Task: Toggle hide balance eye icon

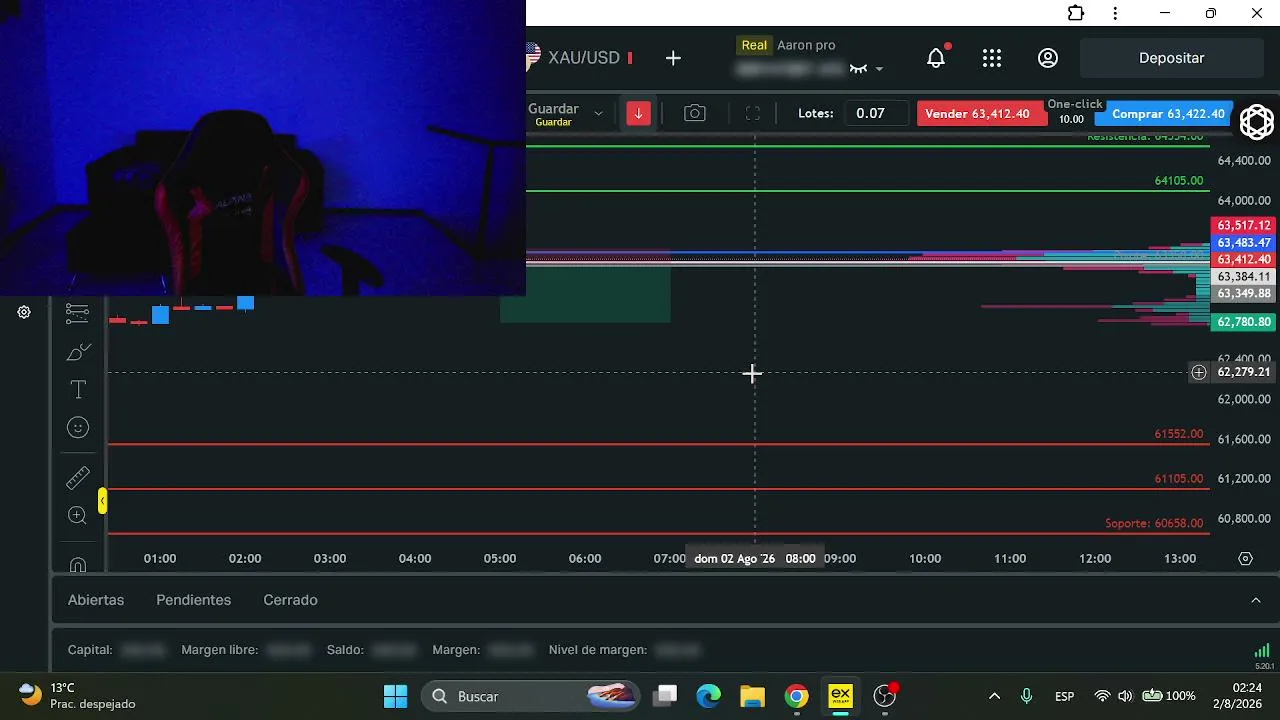Action: click(x=858, y=69)
